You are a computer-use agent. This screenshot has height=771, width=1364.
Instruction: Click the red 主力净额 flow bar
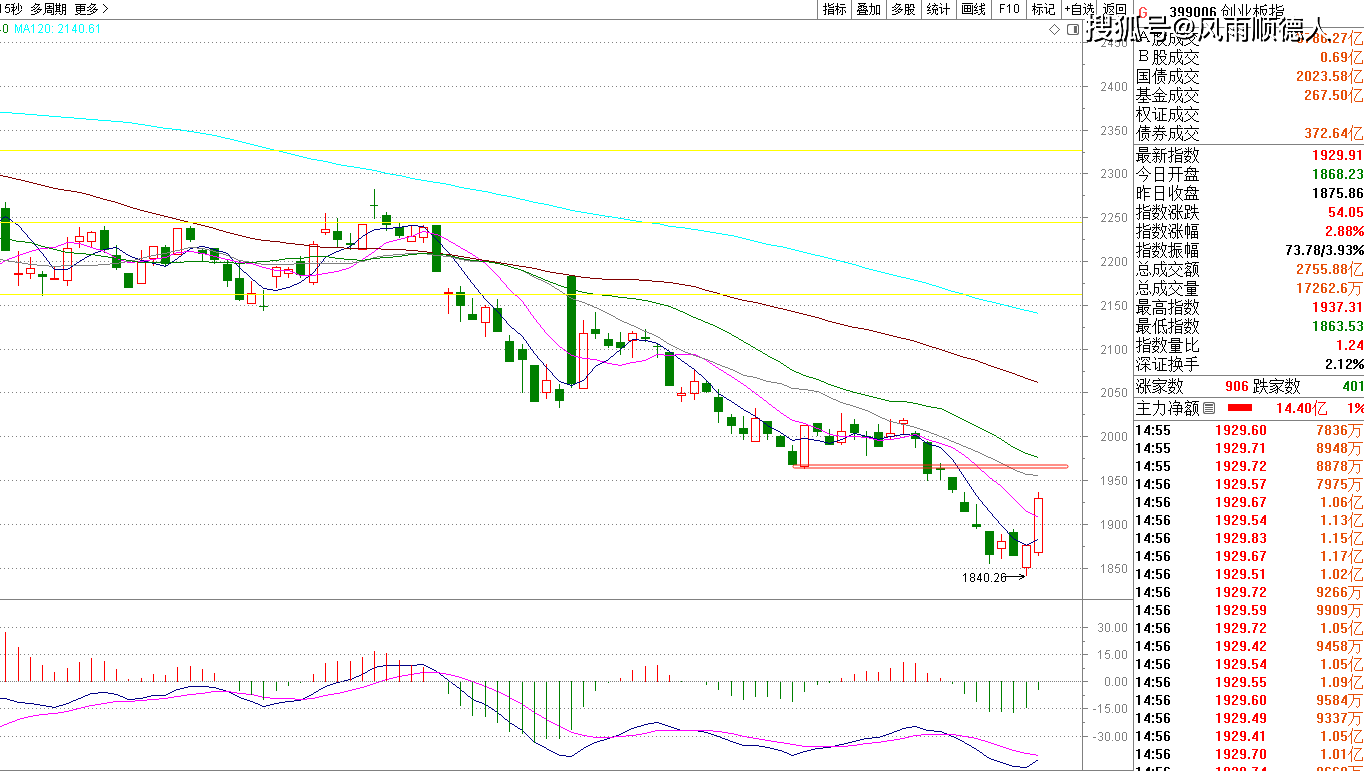click(1240, 408)
